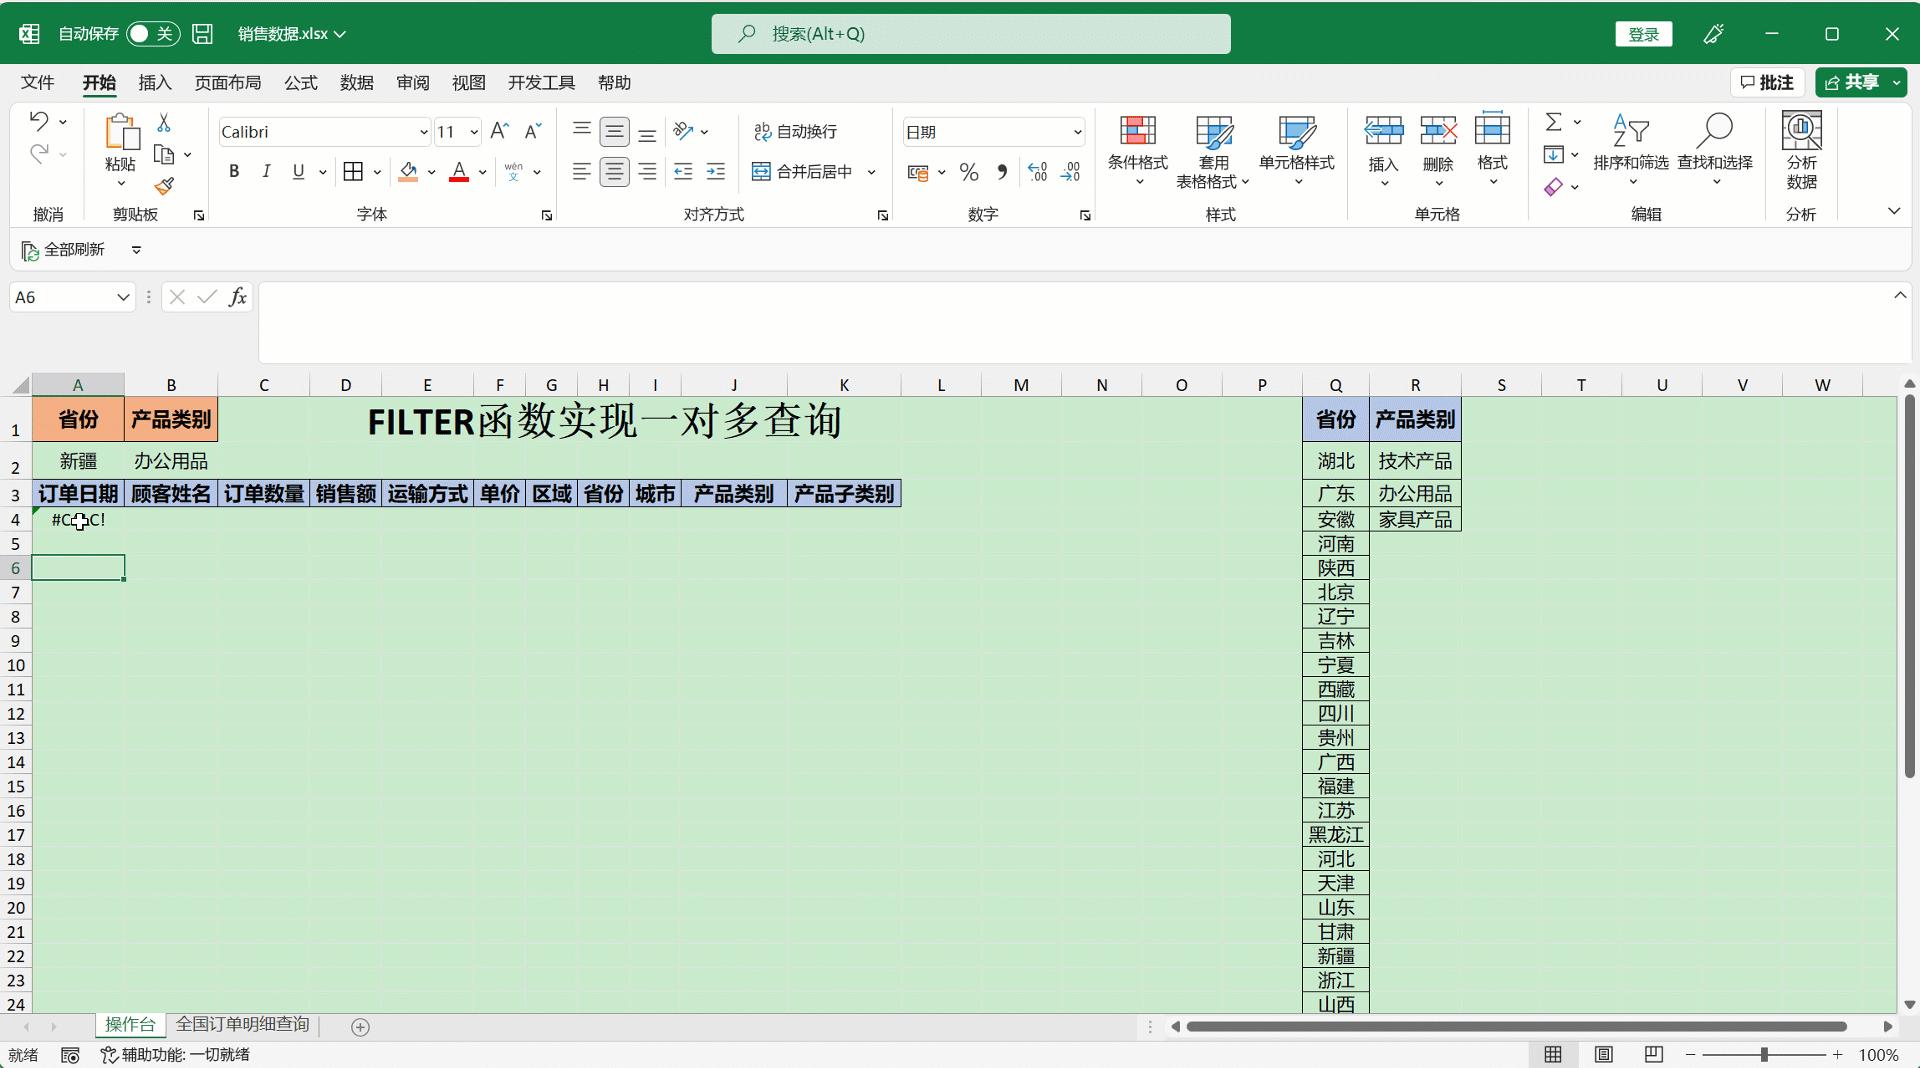Click the Cut scissors icon
The image size is (1920, 1068).
(x=164, y=122)
